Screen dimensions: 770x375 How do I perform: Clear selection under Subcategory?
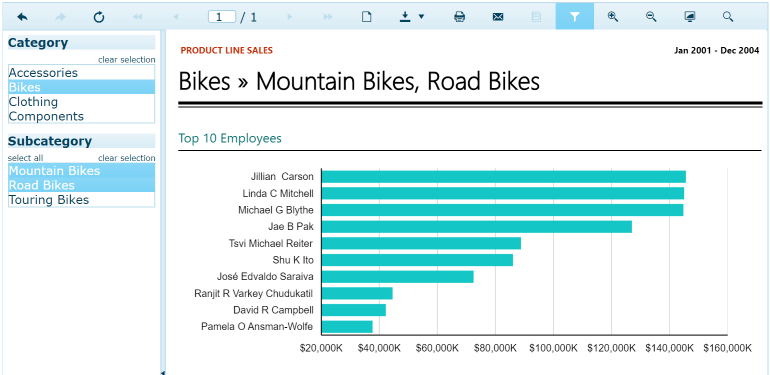(127, 158)
